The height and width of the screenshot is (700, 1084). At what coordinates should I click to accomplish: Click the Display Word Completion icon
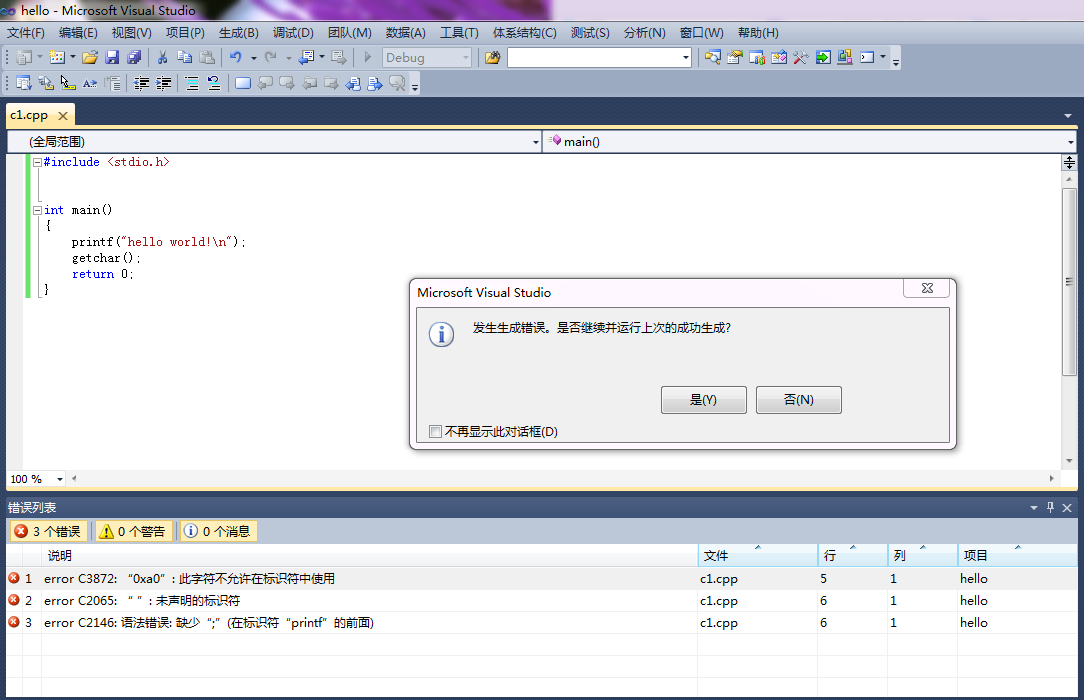point(90,84)
